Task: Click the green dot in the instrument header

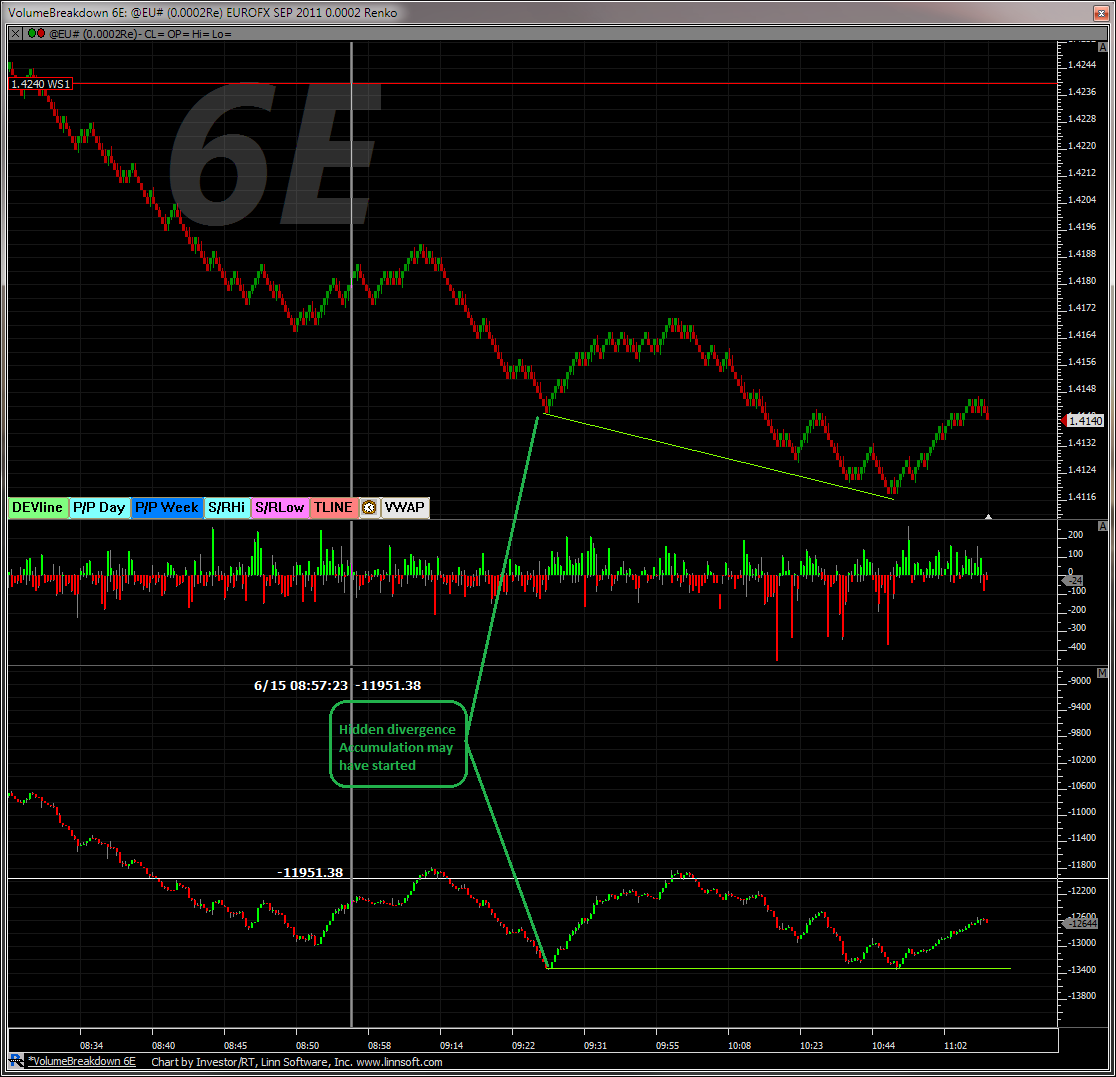Action: (x=32, y=33)
